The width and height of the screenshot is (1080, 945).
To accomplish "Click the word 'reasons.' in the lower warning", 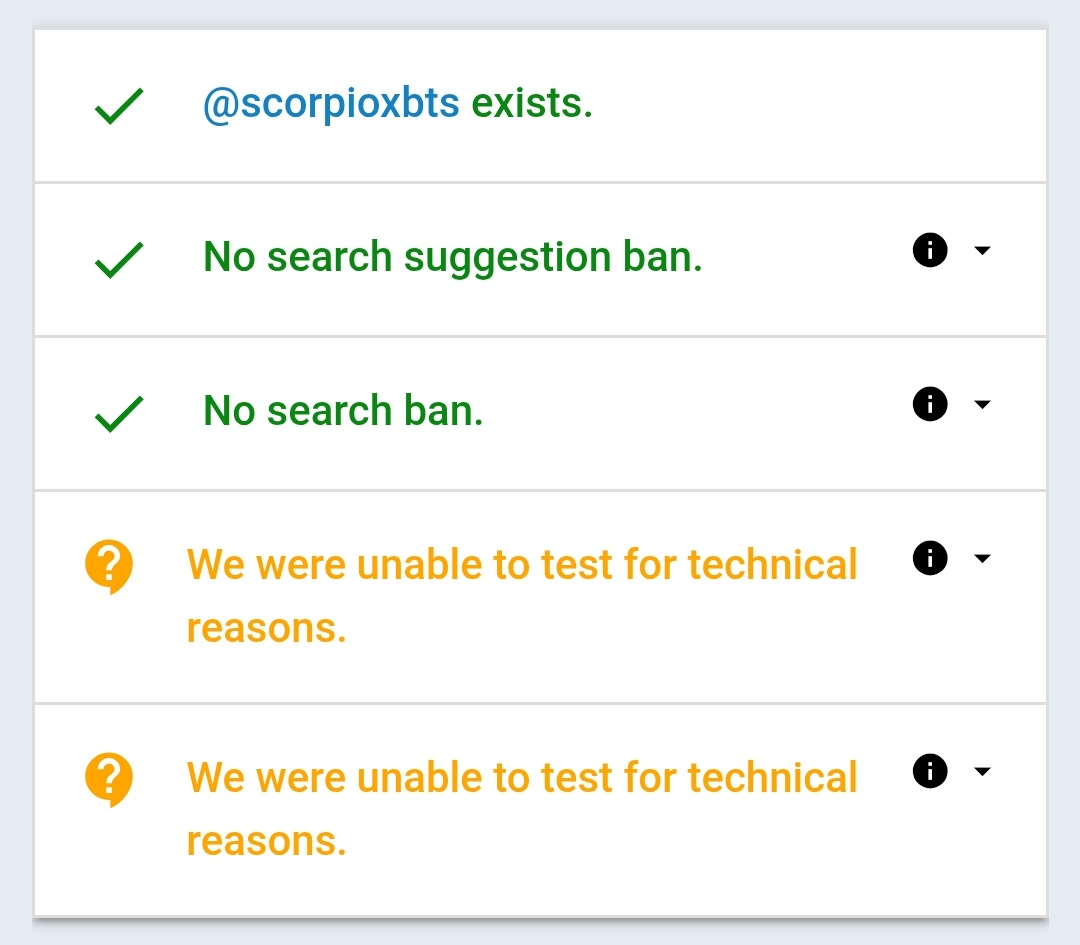I will (x=266, y=841).
